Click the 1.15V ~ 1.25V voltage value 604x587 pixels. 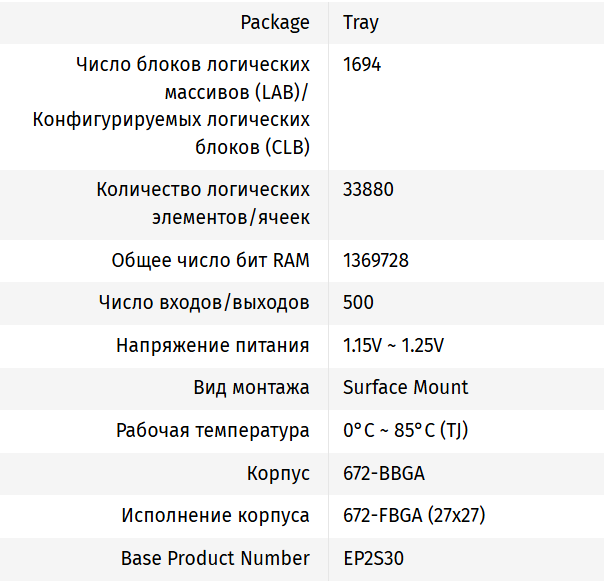point(393,345)
